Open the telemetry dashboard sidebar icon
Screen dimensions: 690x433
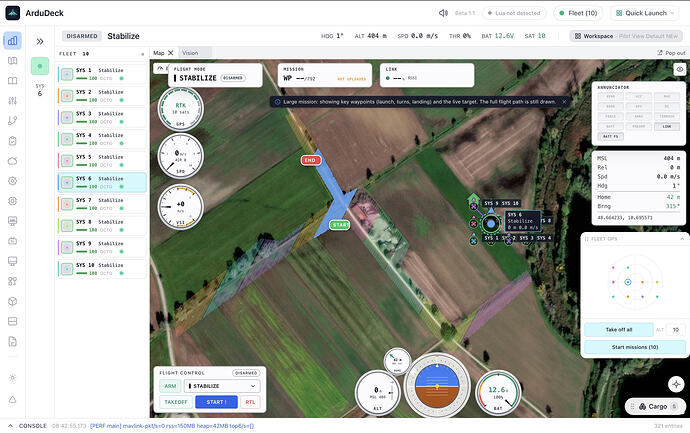12,40
